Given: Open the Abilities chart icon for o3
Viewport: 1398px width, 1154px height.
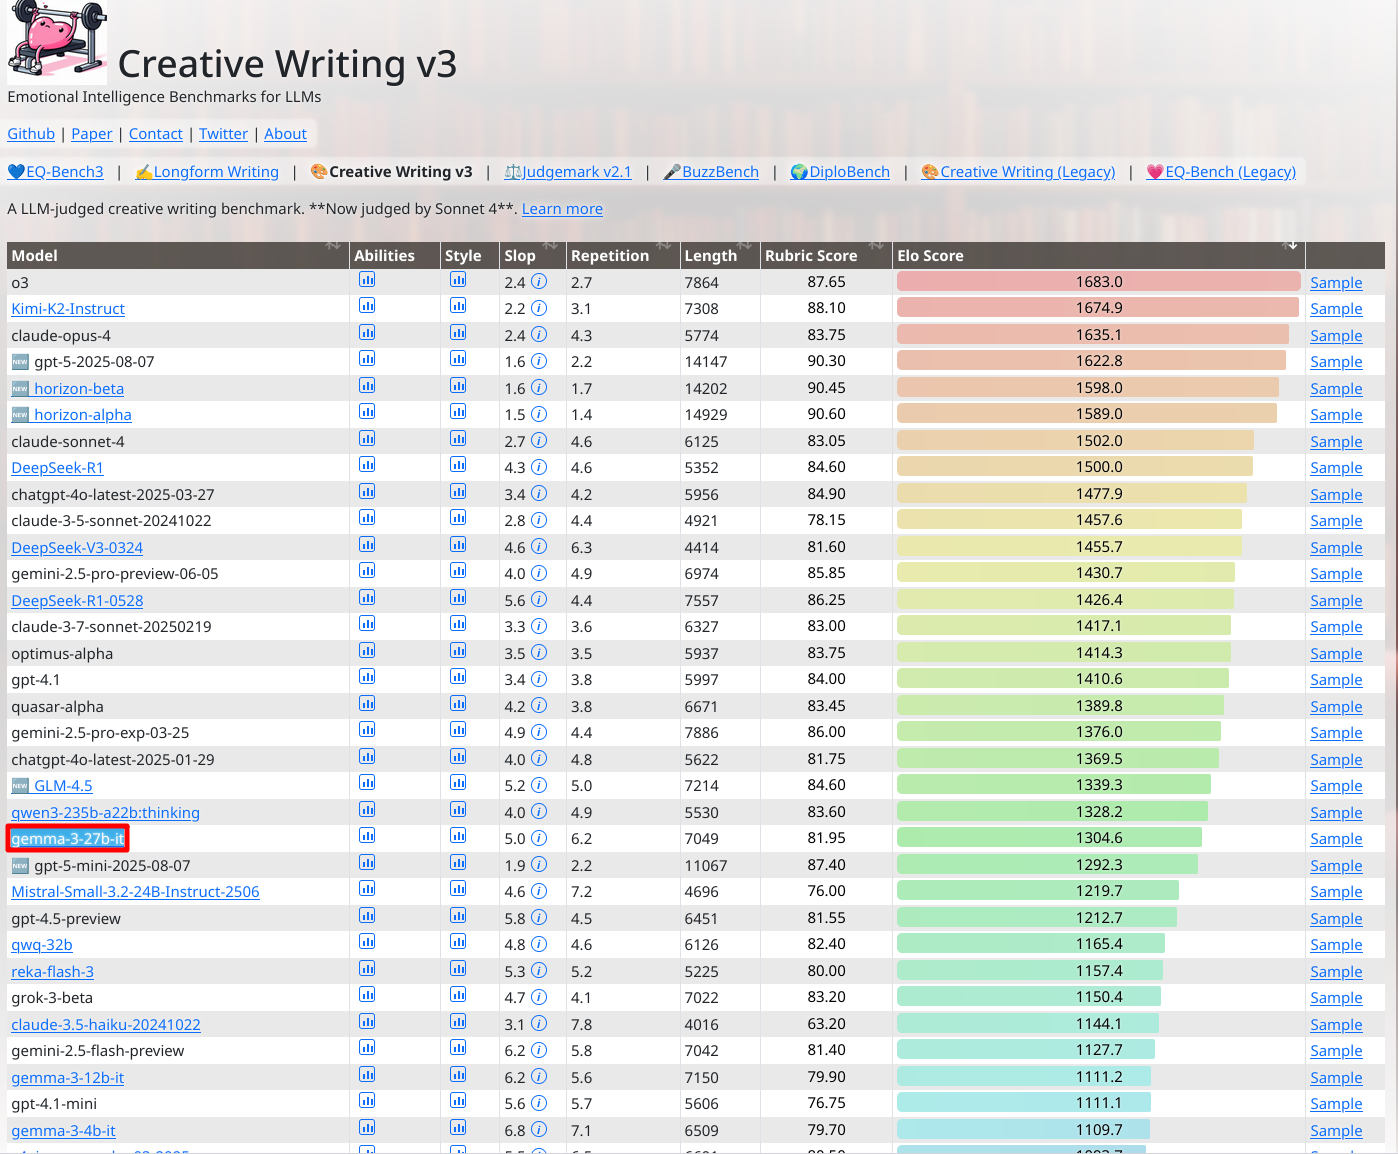Looking at the screenshot, I should pos(367,280).
